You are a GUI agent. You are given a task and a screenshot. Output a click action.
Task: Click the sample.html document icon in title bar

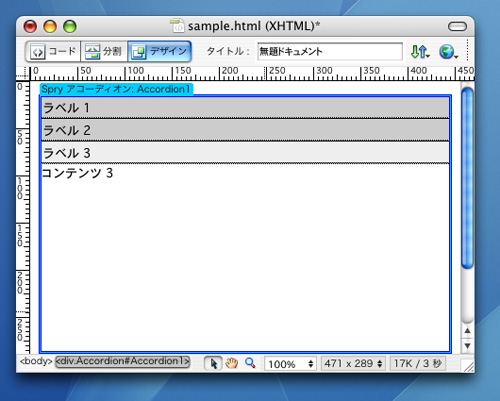tap(177, 26)
